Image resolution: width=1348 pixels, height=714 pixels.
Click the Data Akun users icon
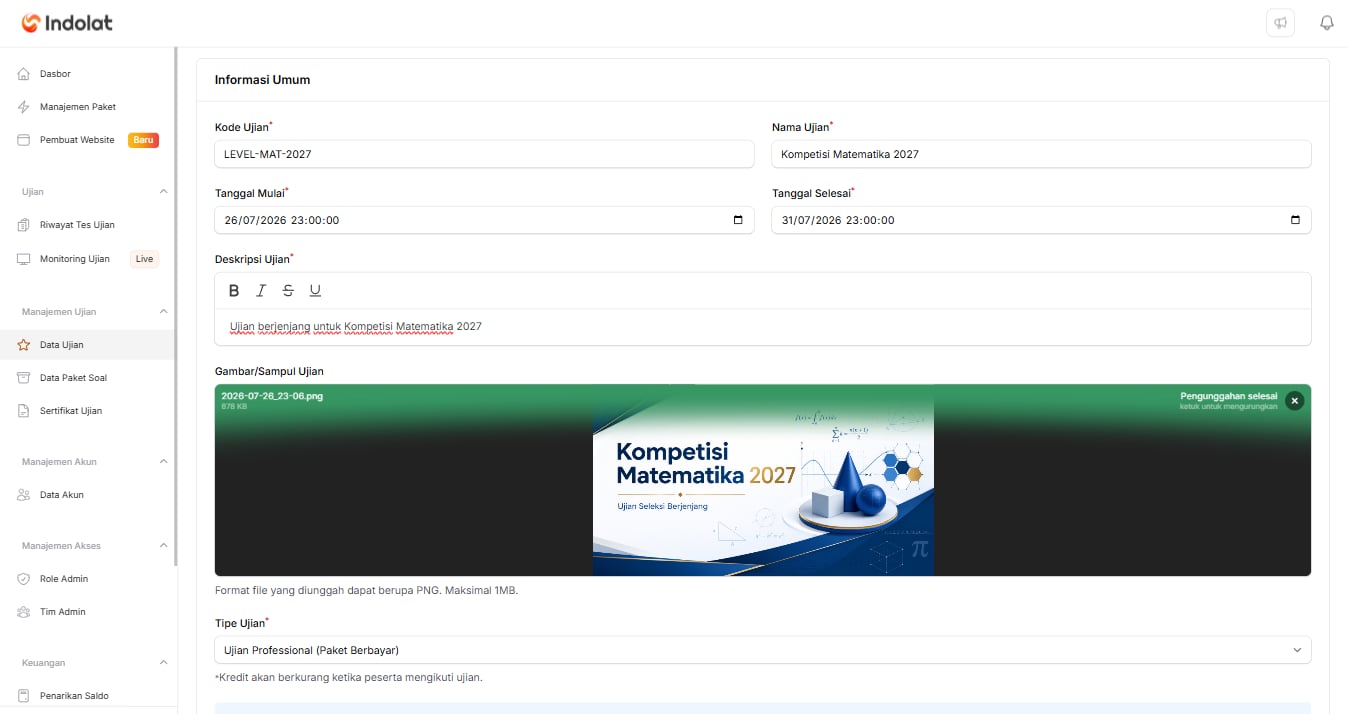(24, 495)
